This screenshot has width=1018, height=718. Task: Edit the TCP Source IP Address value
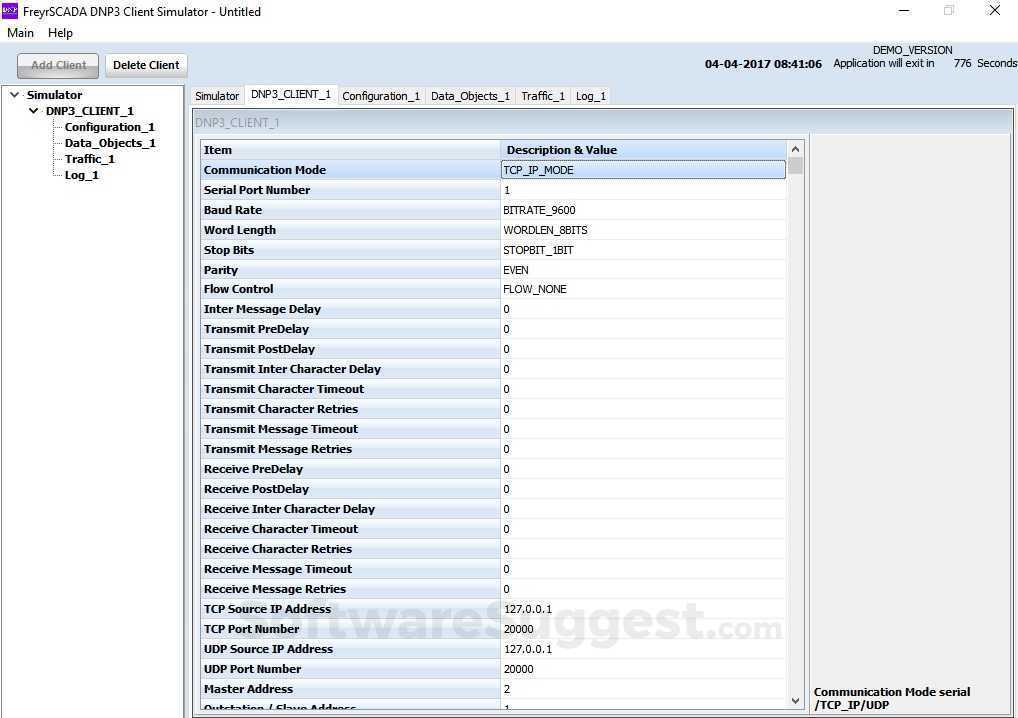pyautogui.click(x=641, y=609)
